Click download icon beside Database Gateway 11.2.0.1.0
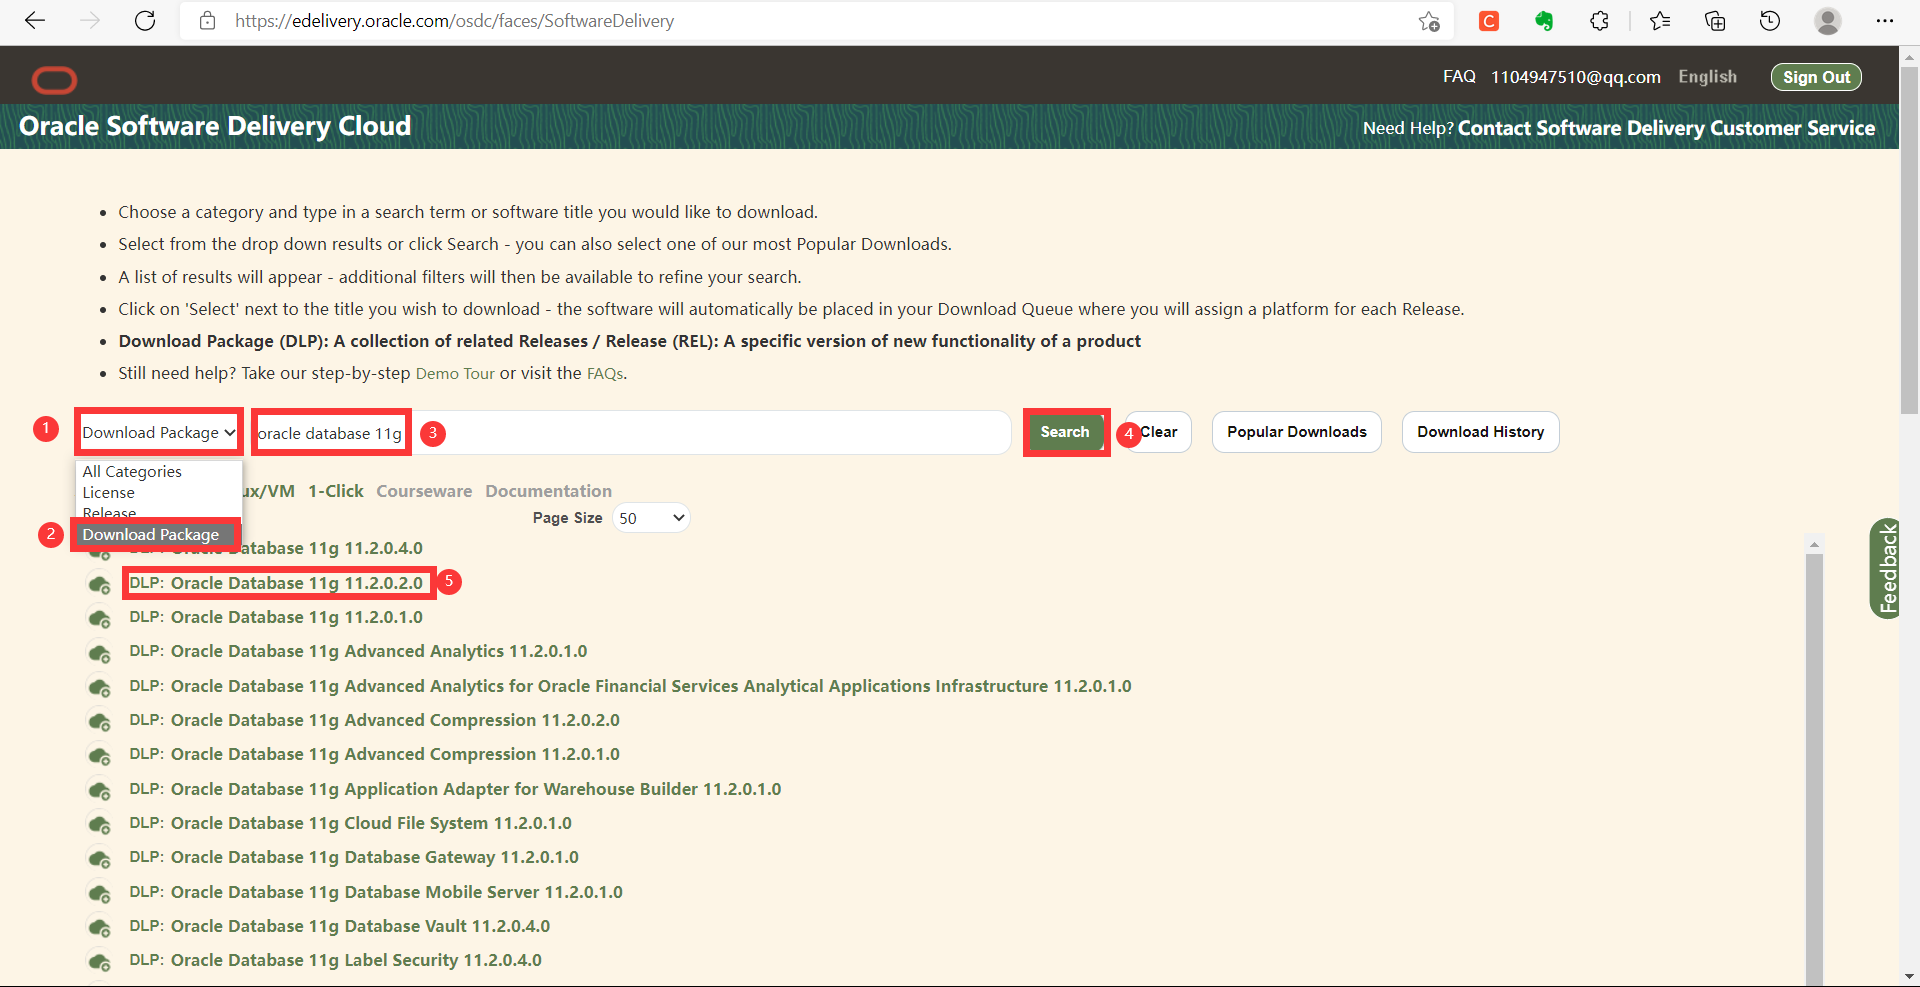The width and height of the screenshot is (1920, 987). pyautogui.click(x=99, y=858)
